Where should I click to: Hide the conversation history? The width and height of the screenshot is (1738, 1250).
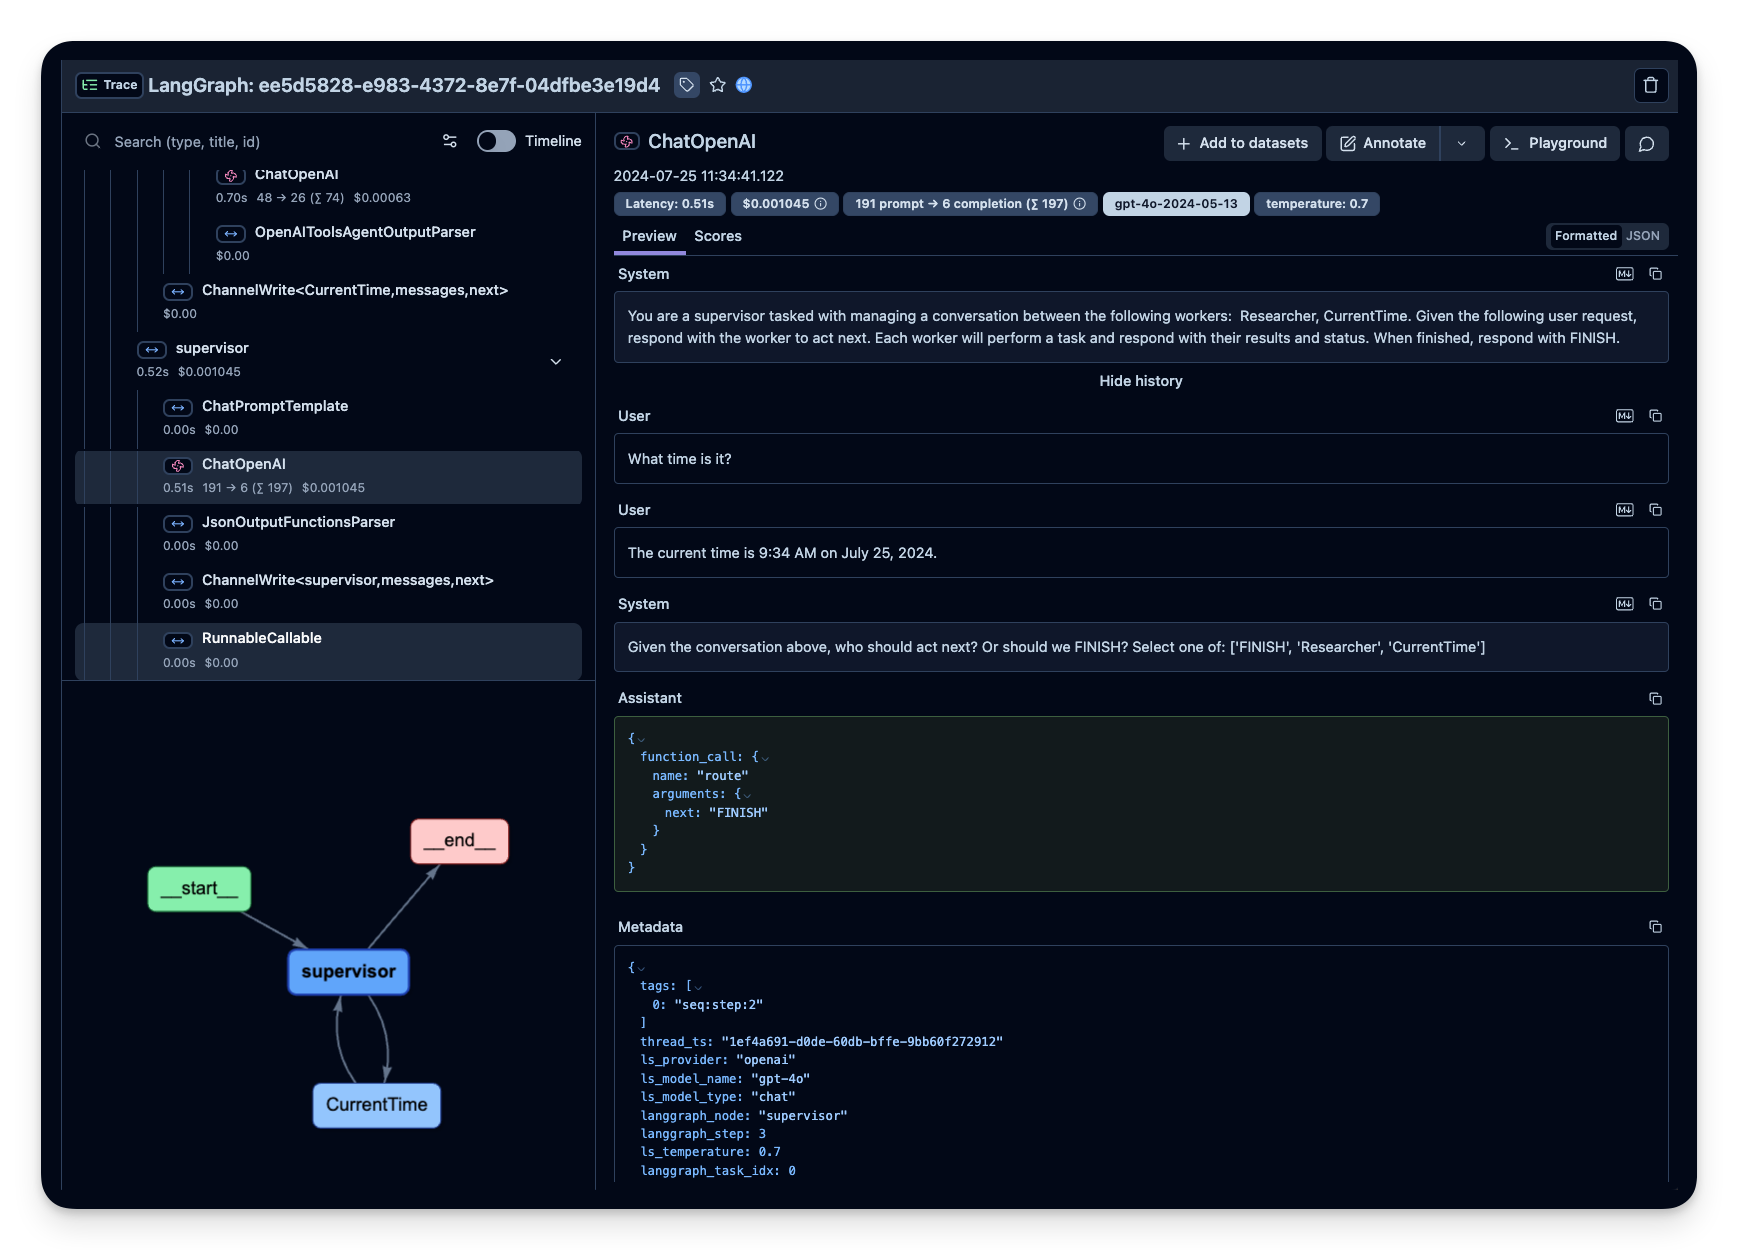pyautogui.click(x=1140, y=381)
